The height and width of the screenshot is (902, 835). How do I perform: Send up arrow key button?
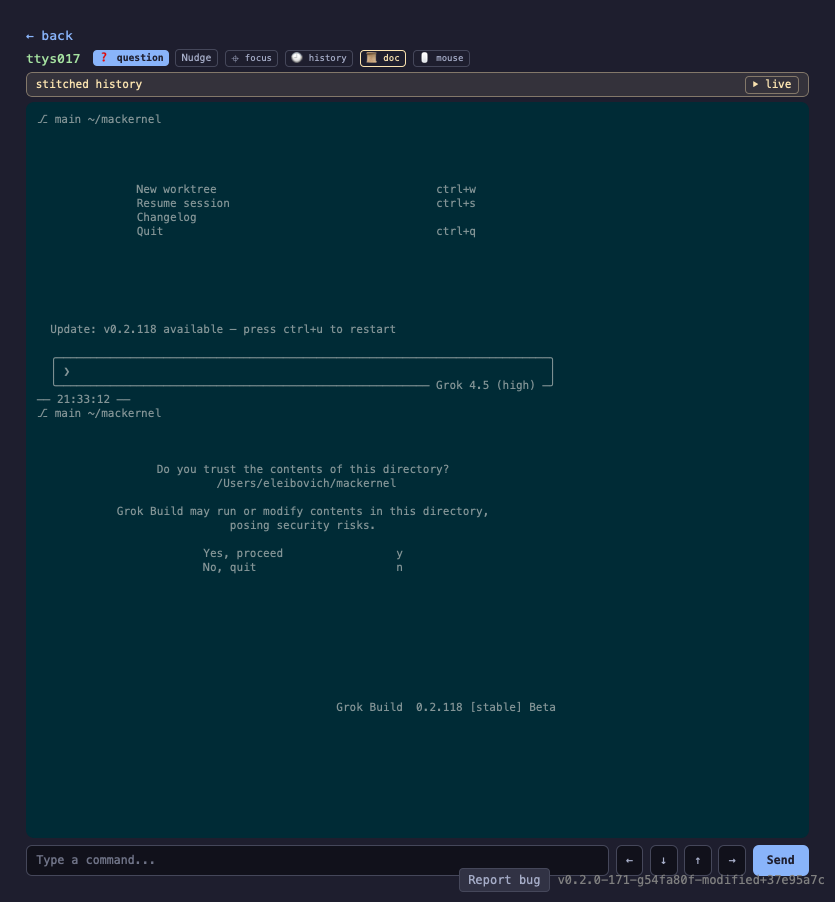(698, 861)
